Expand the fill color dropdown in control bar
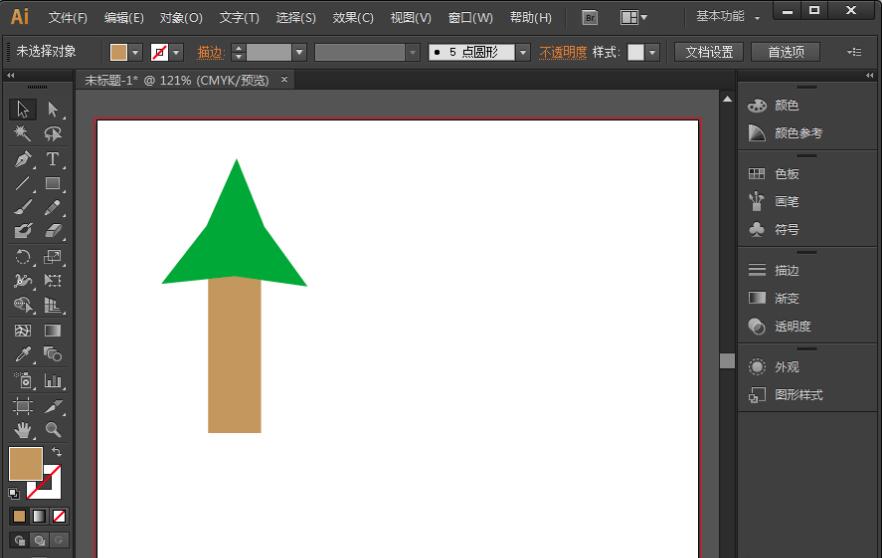Screen dimensions: 882x558 point(136,52)
